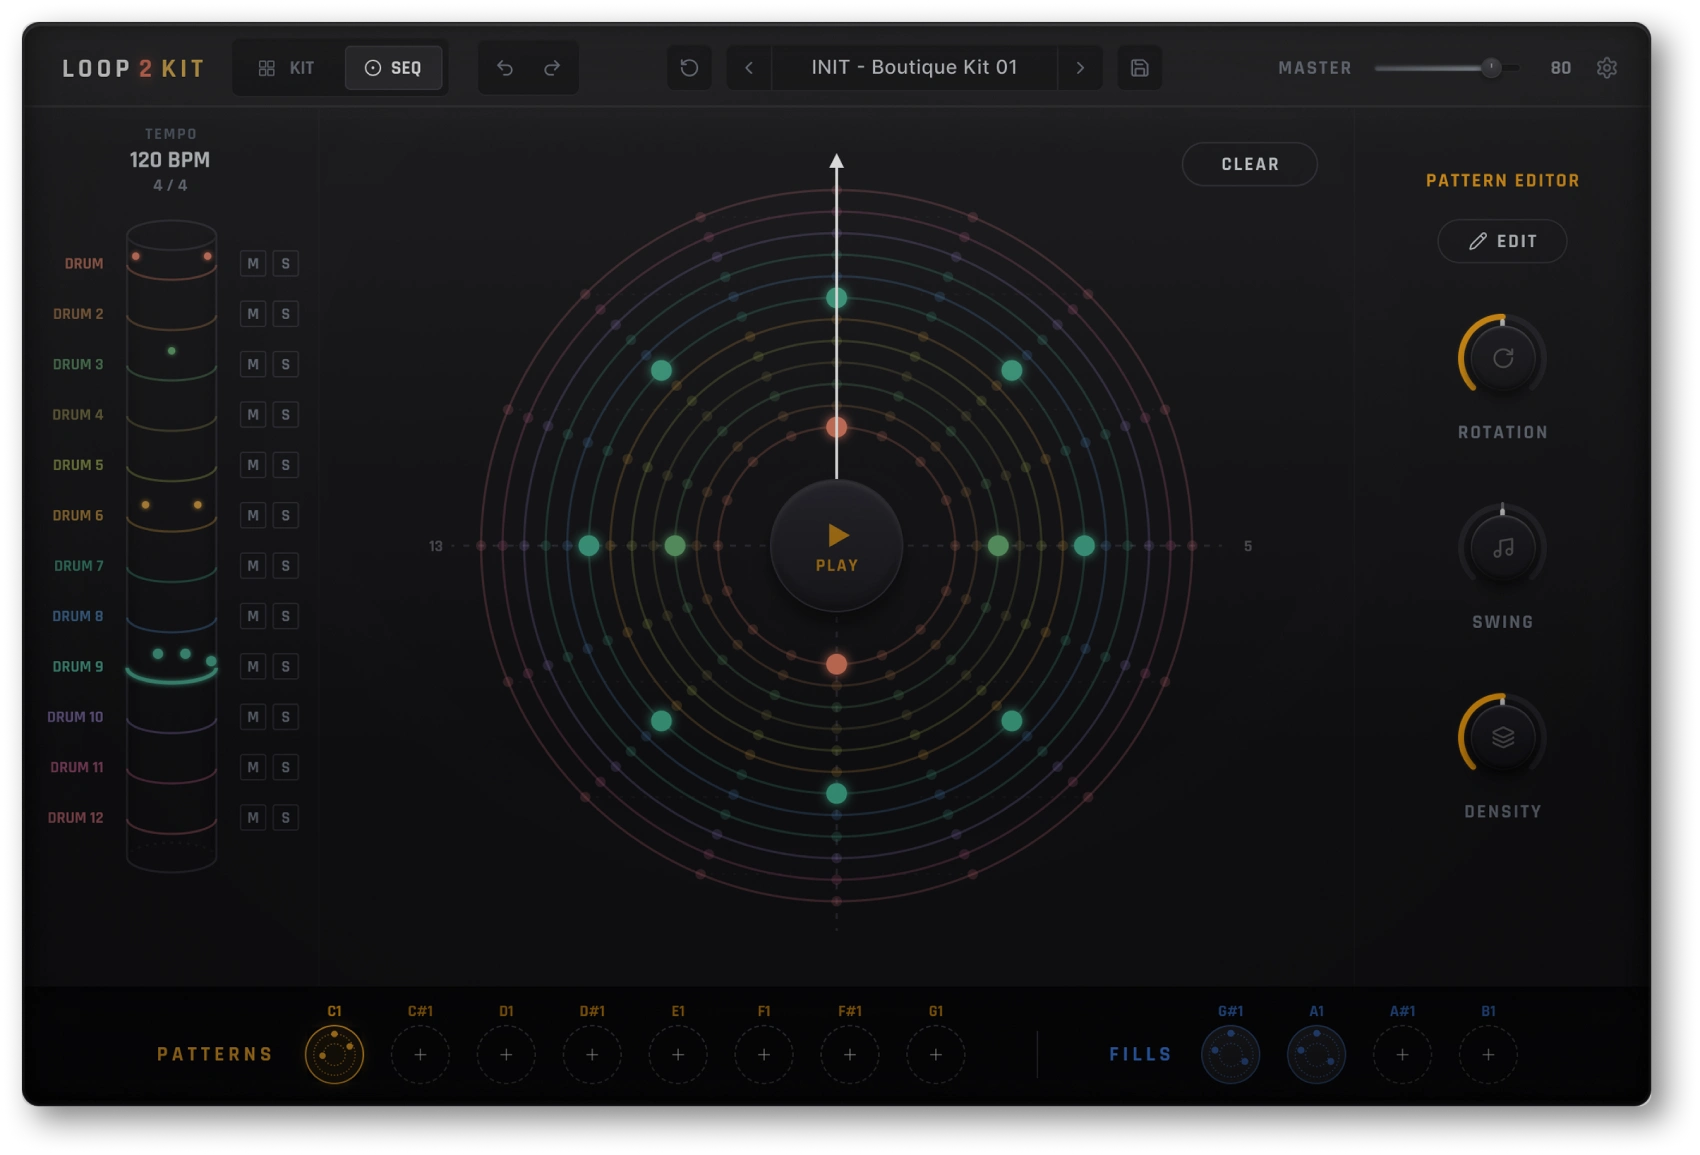1700x1155 pixels.
Task: Add fill in B1 slot
Action: tap(1488, 1054)
